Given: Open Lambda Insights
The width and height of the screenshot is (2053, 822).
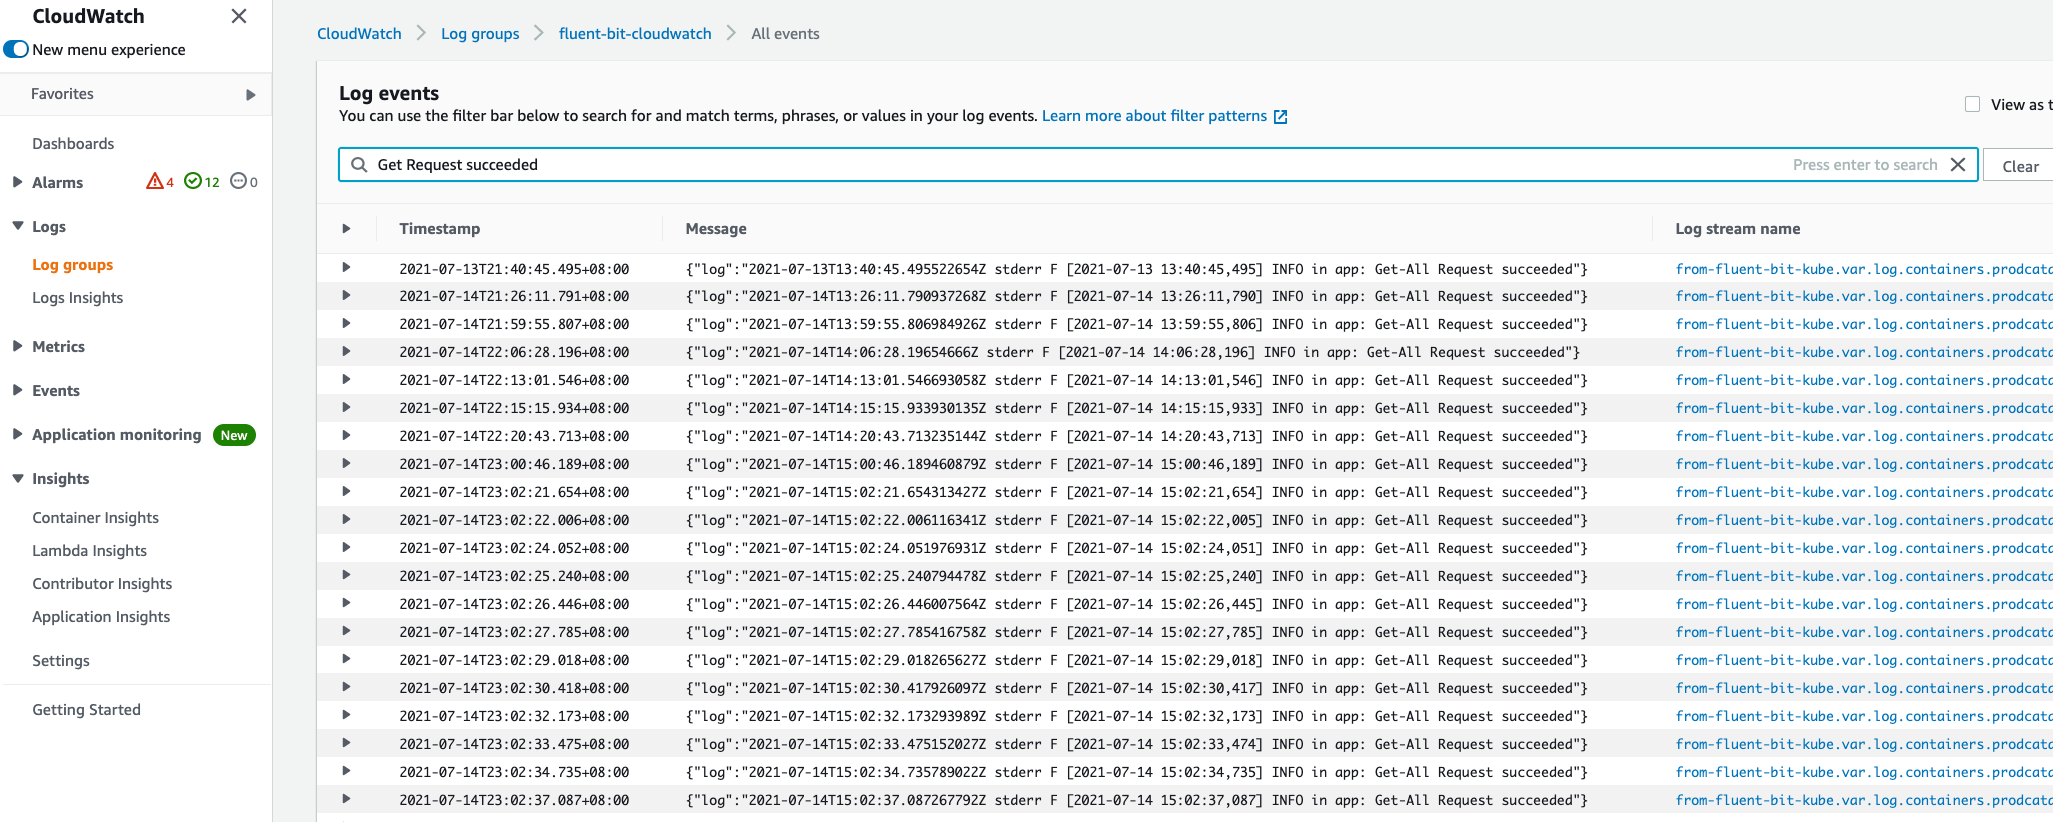Looking at the screenshot, I should pos(89,550).
